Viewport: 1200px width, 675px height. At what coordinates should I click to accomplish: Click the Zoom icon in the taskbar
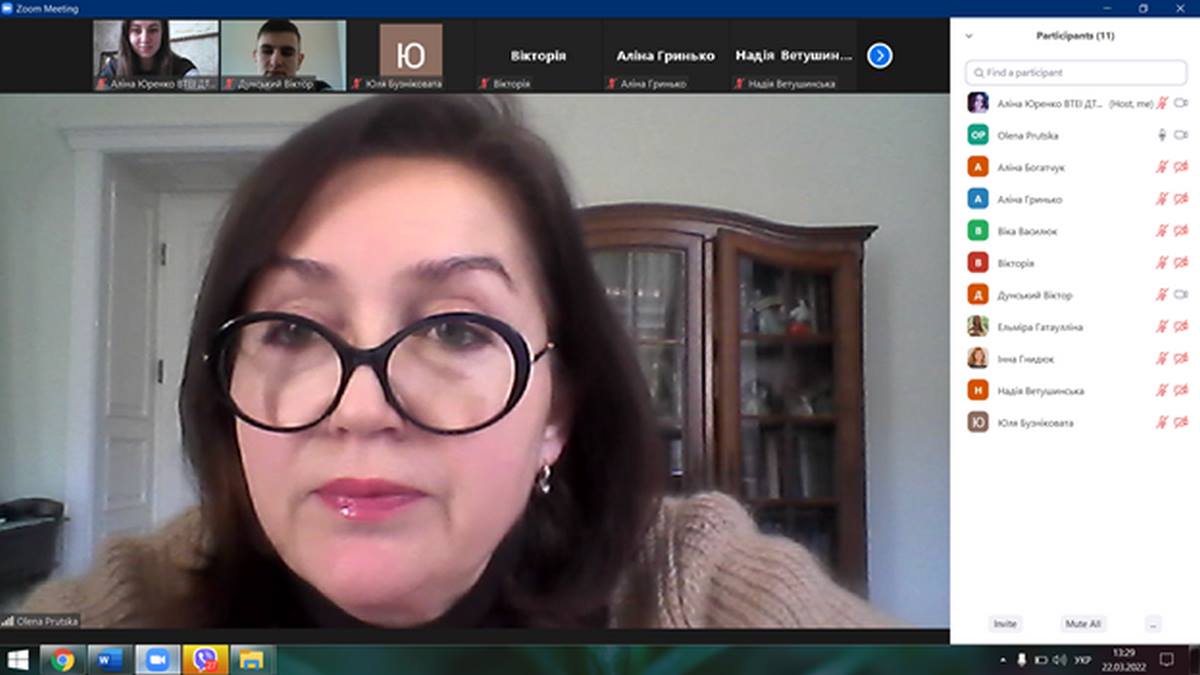(x=157, y=660)
